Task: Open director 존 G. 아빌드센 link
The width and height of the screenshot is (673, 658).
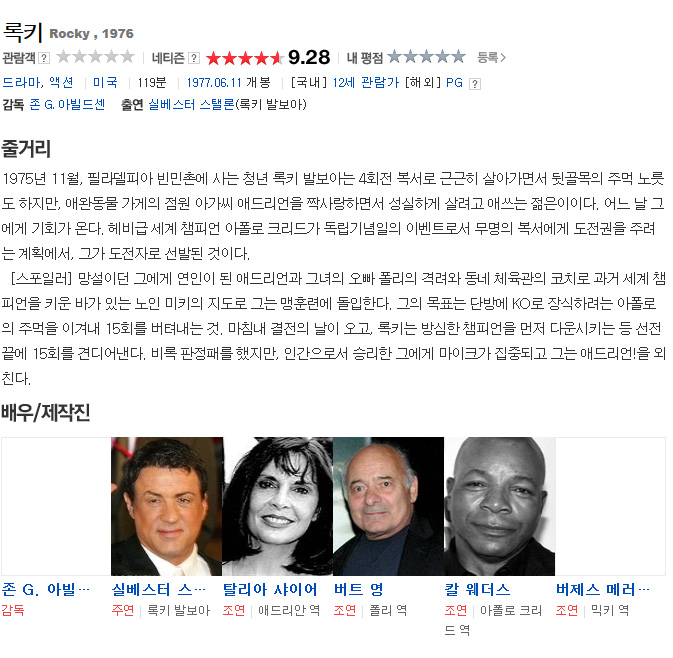Action: 67,104
